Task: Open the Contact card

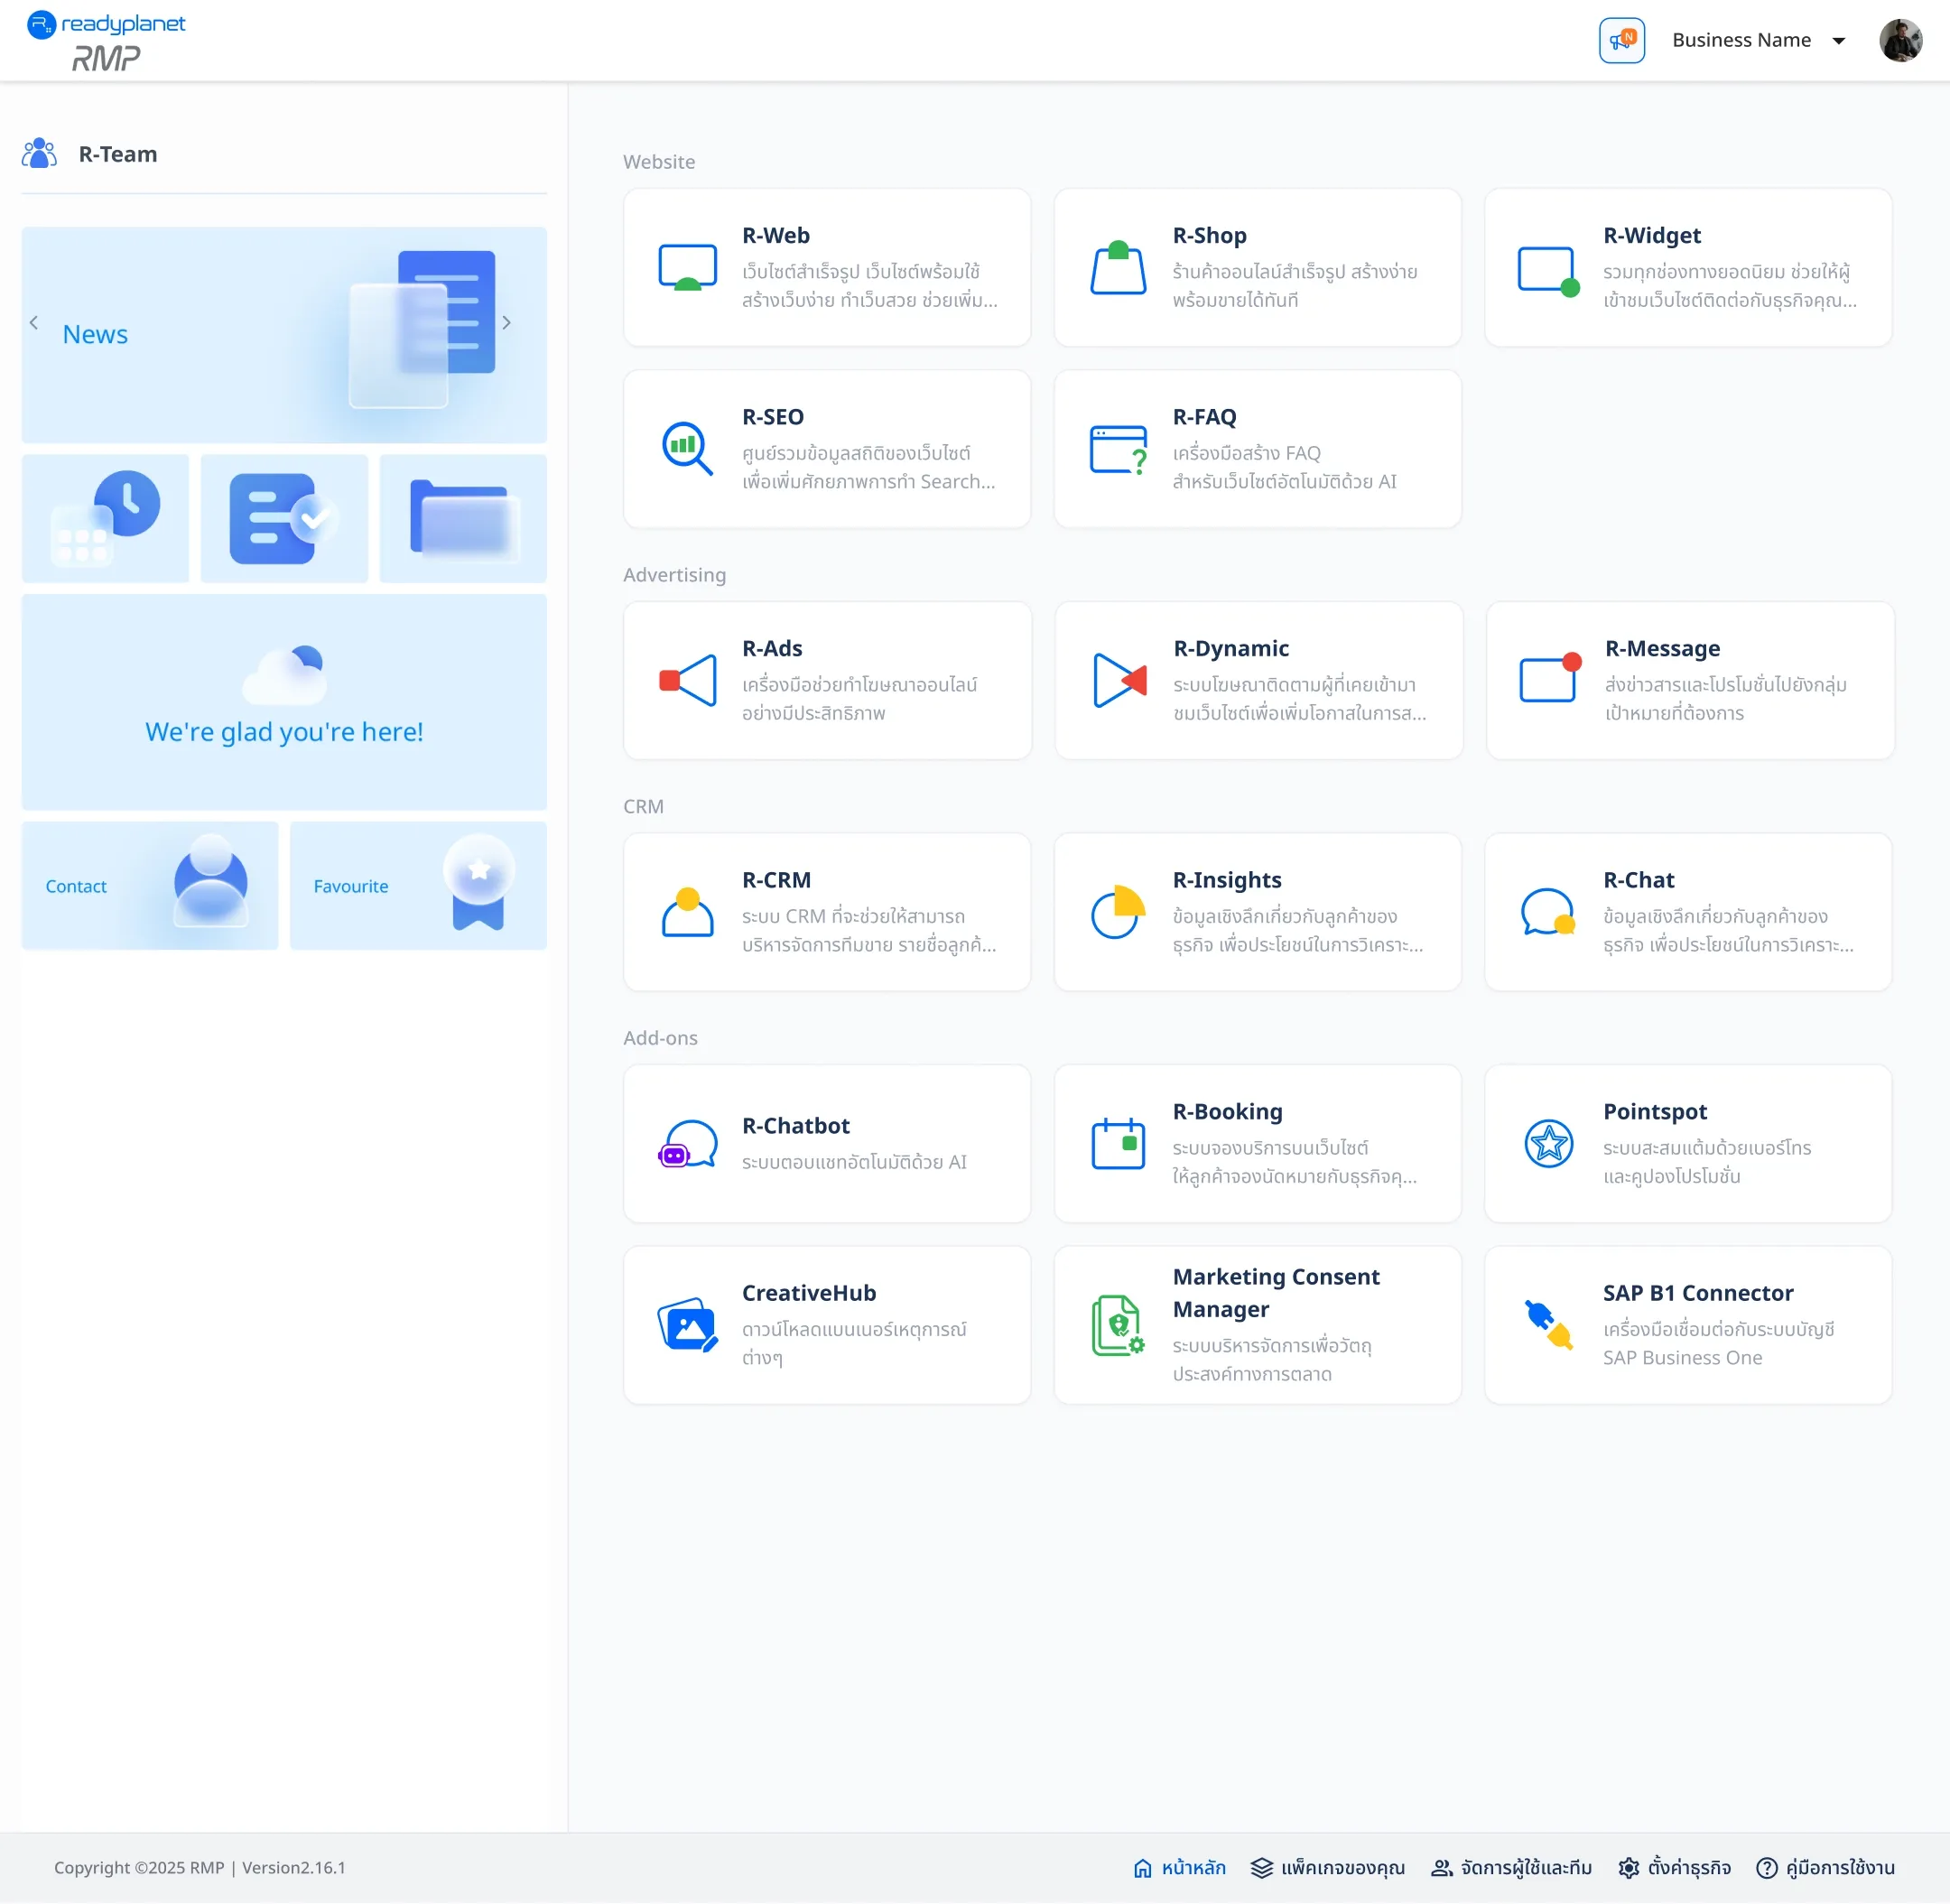Action: [150, 885]
